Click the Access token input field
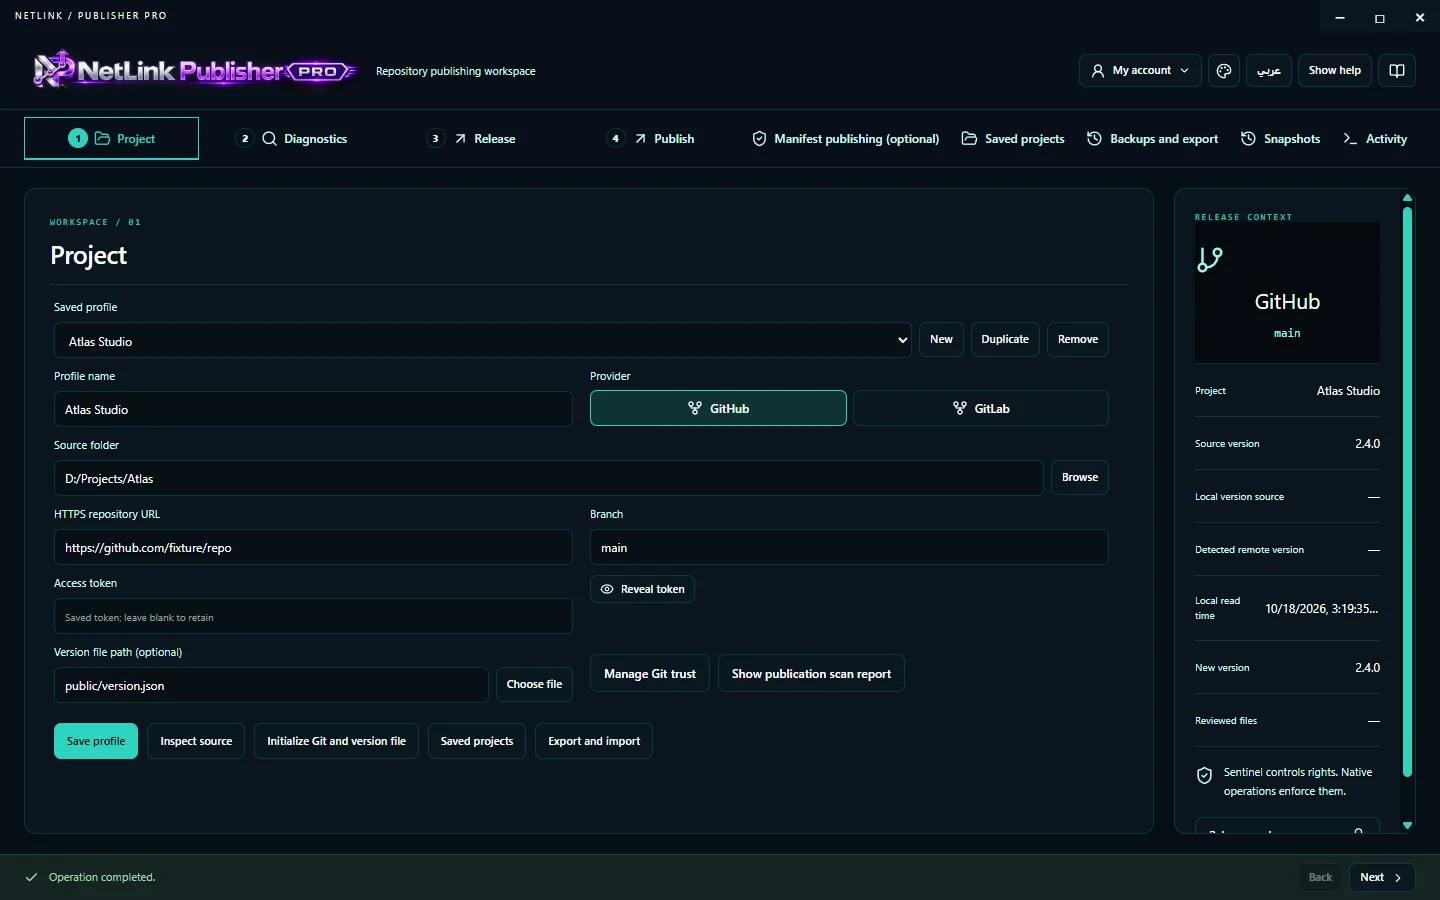This screenshot has height=900, width=1440. (313, 616)
